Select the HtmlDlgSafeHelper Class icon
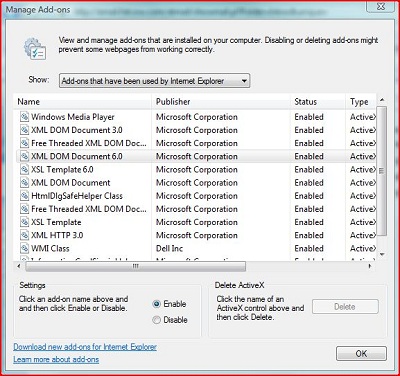 pyautogui.click(x=24, y=196)
